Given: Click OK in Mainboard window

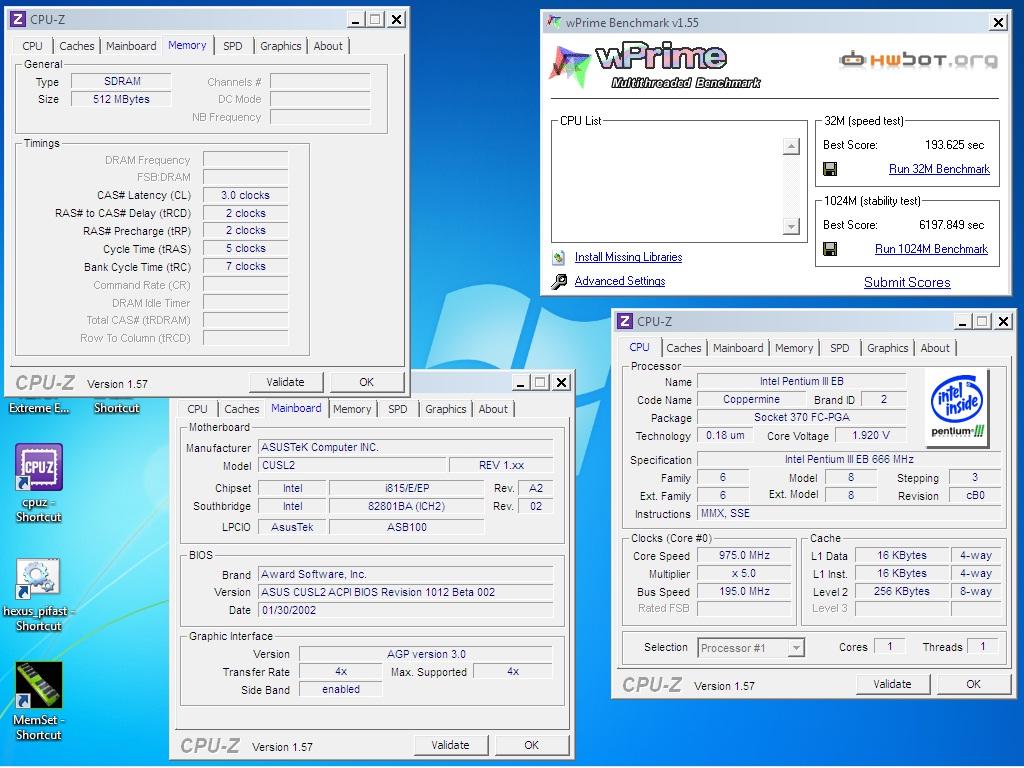Looking at the screenshot, I should click(x=532, y=745).
